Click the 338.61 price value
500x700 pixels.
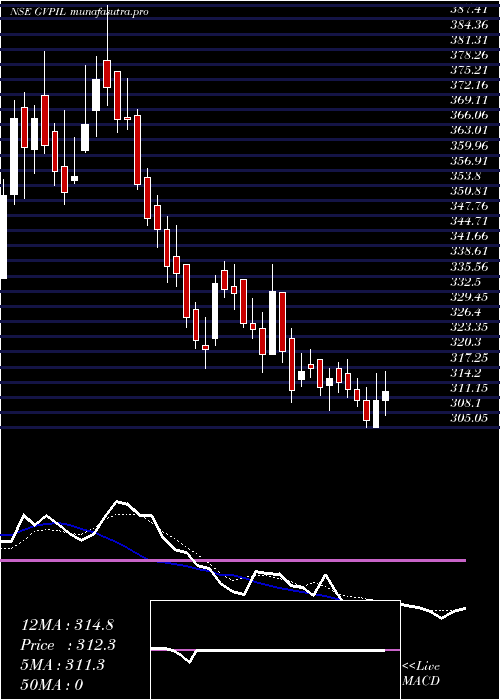(x=467, y=252)
